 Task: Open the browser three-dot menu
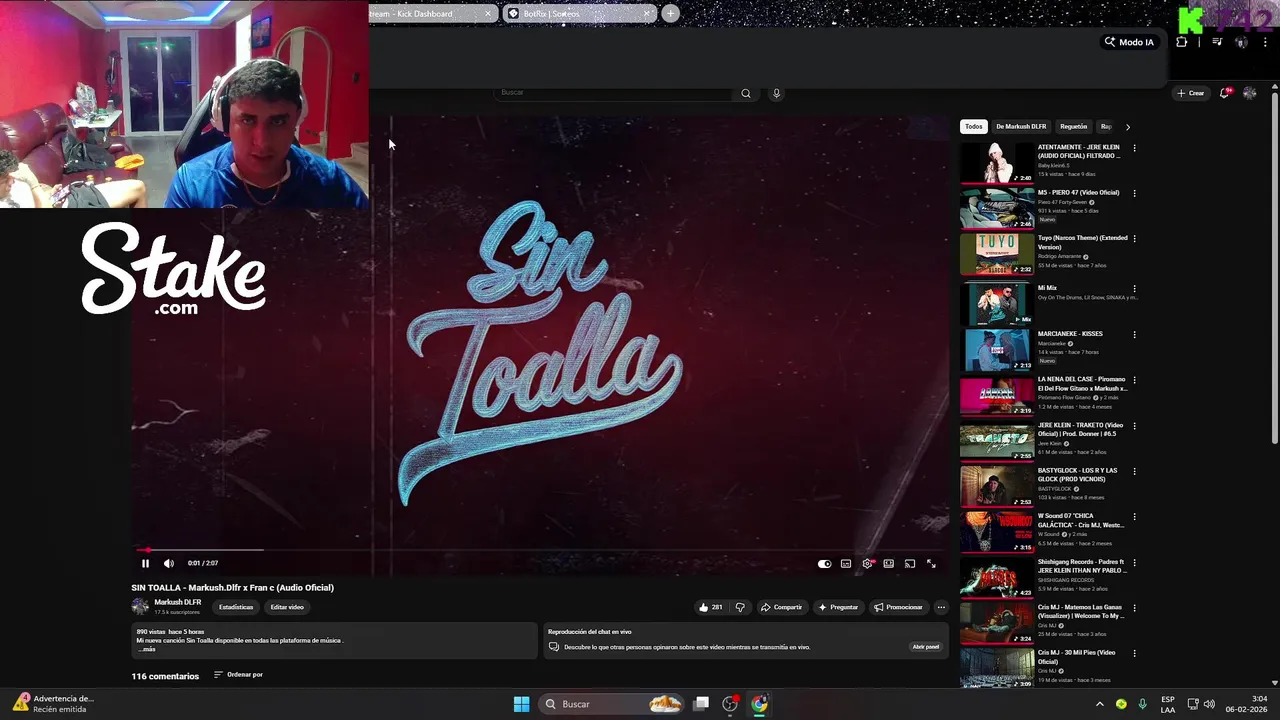[1265, 42]
